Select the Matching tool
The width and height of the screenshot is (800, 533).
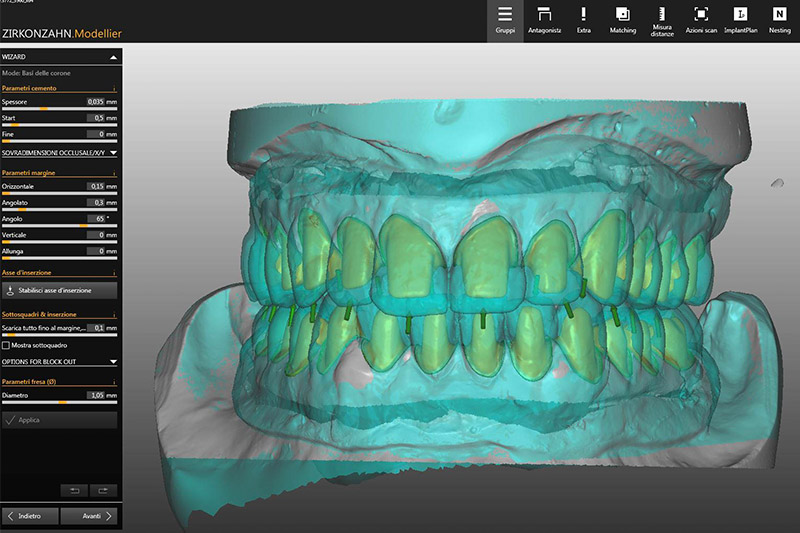[x=623, y=21]
